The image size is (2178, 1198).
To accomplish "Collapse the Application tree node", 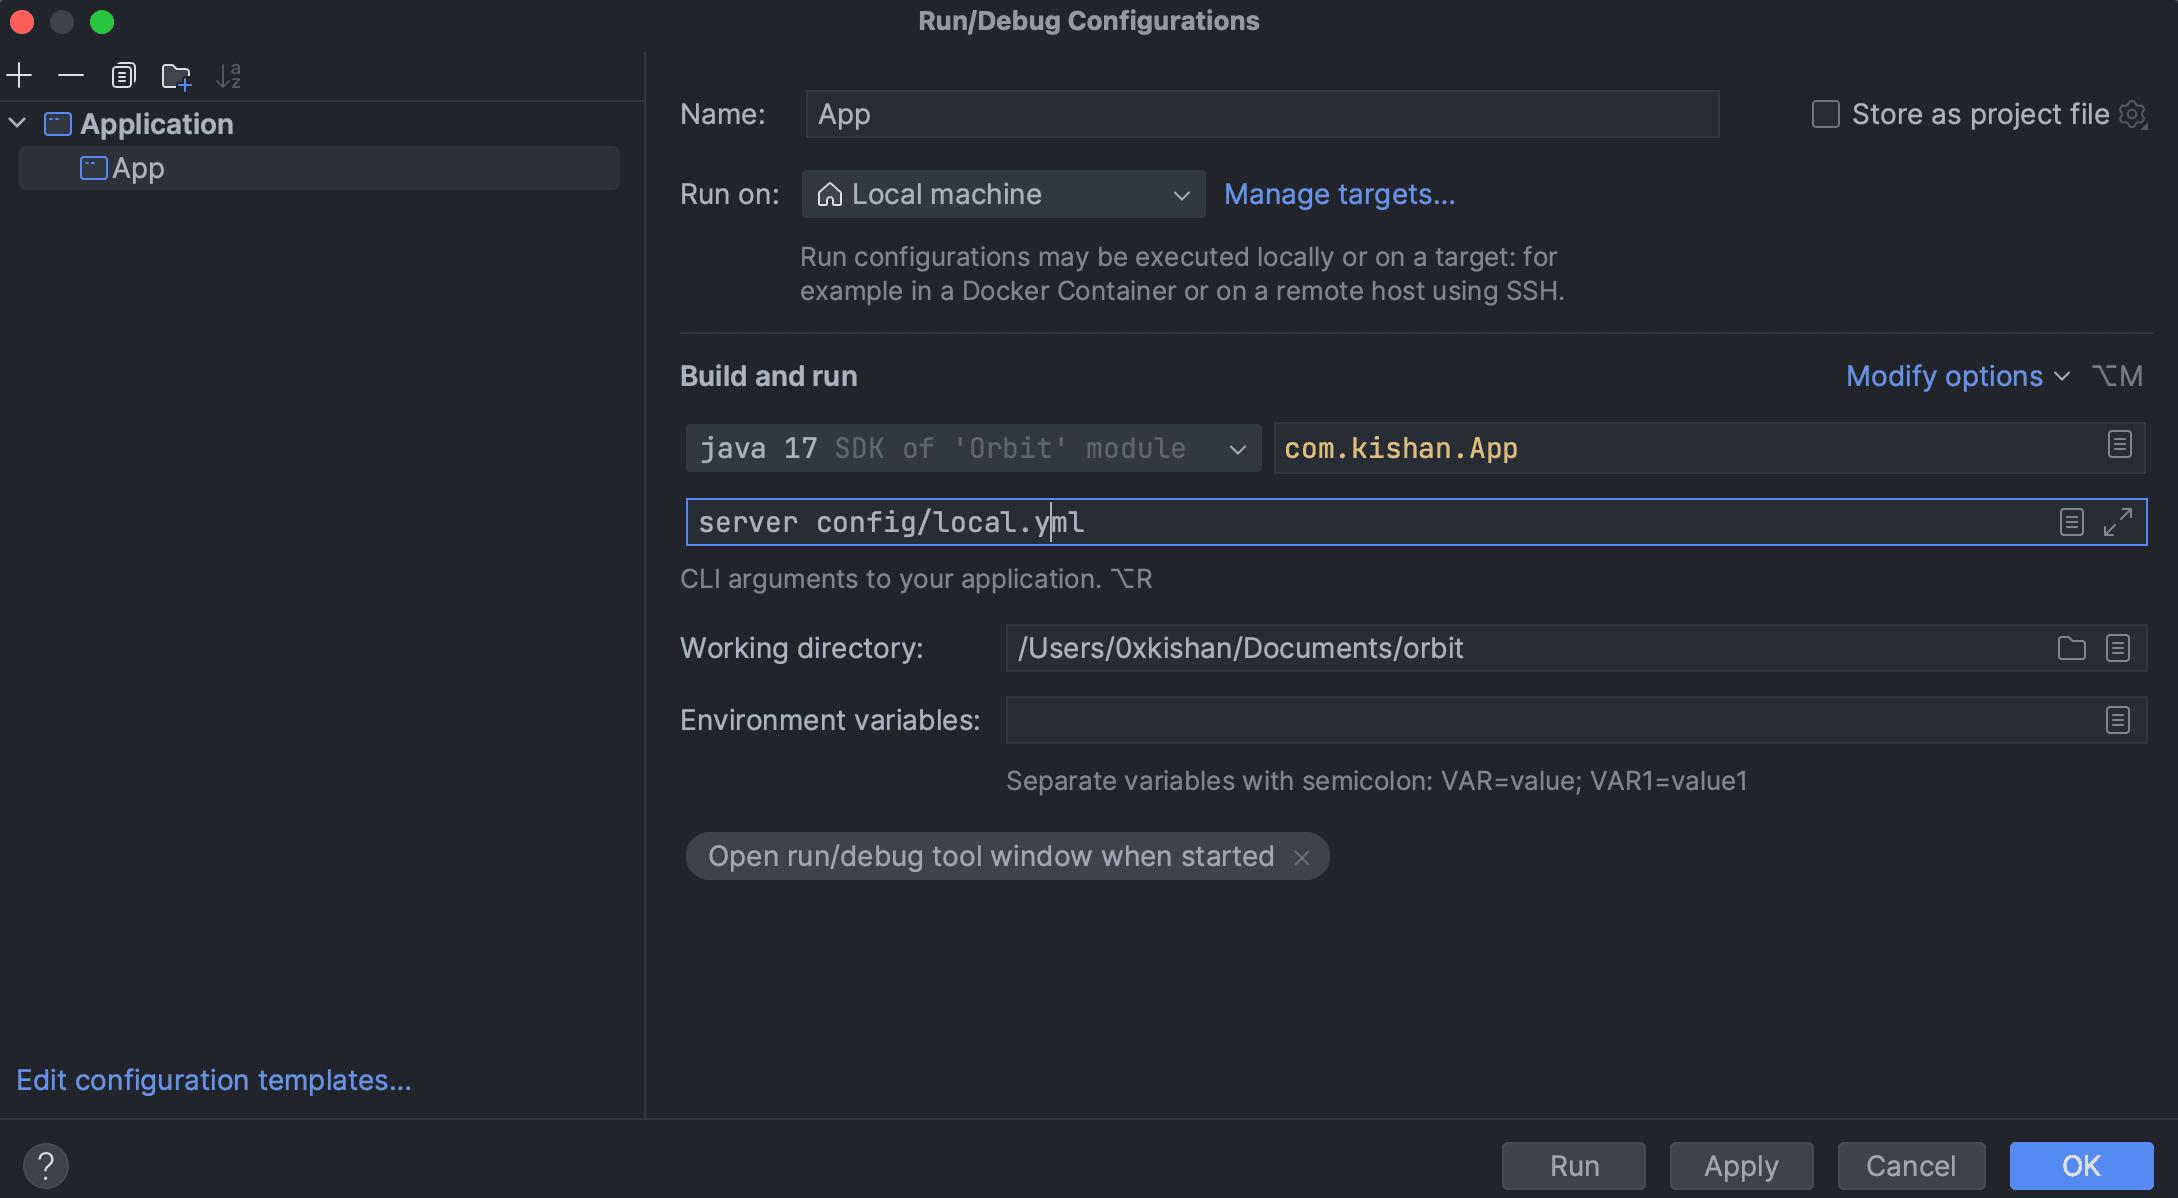I will [x=17, y=123].
